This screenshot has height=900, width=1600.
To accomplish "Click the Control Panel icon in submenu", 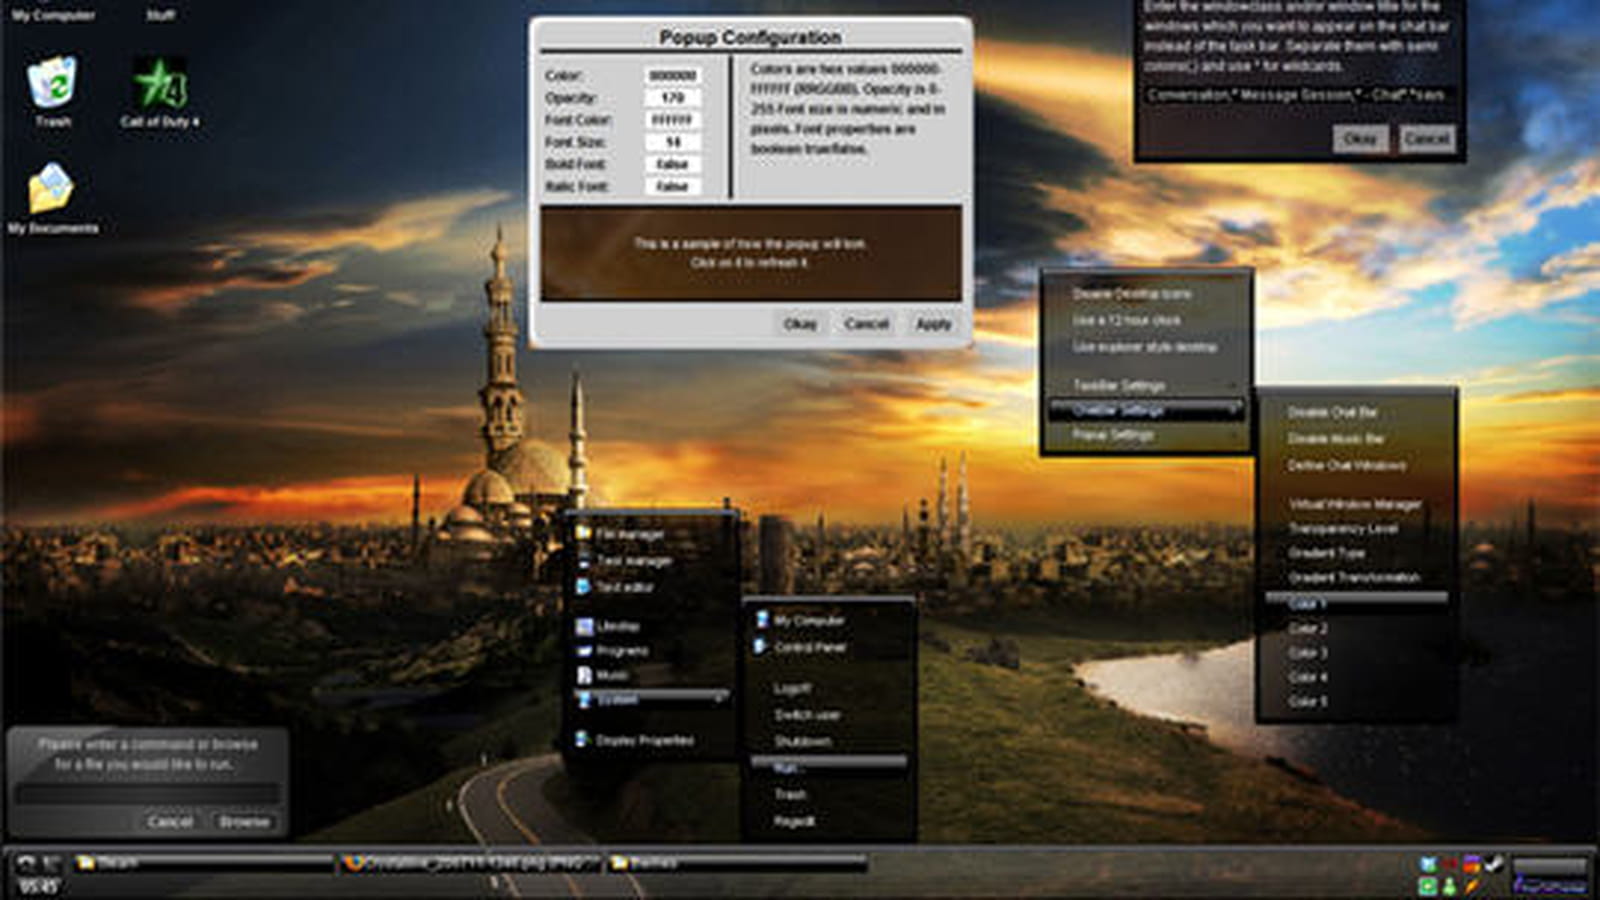I will 761,647.
